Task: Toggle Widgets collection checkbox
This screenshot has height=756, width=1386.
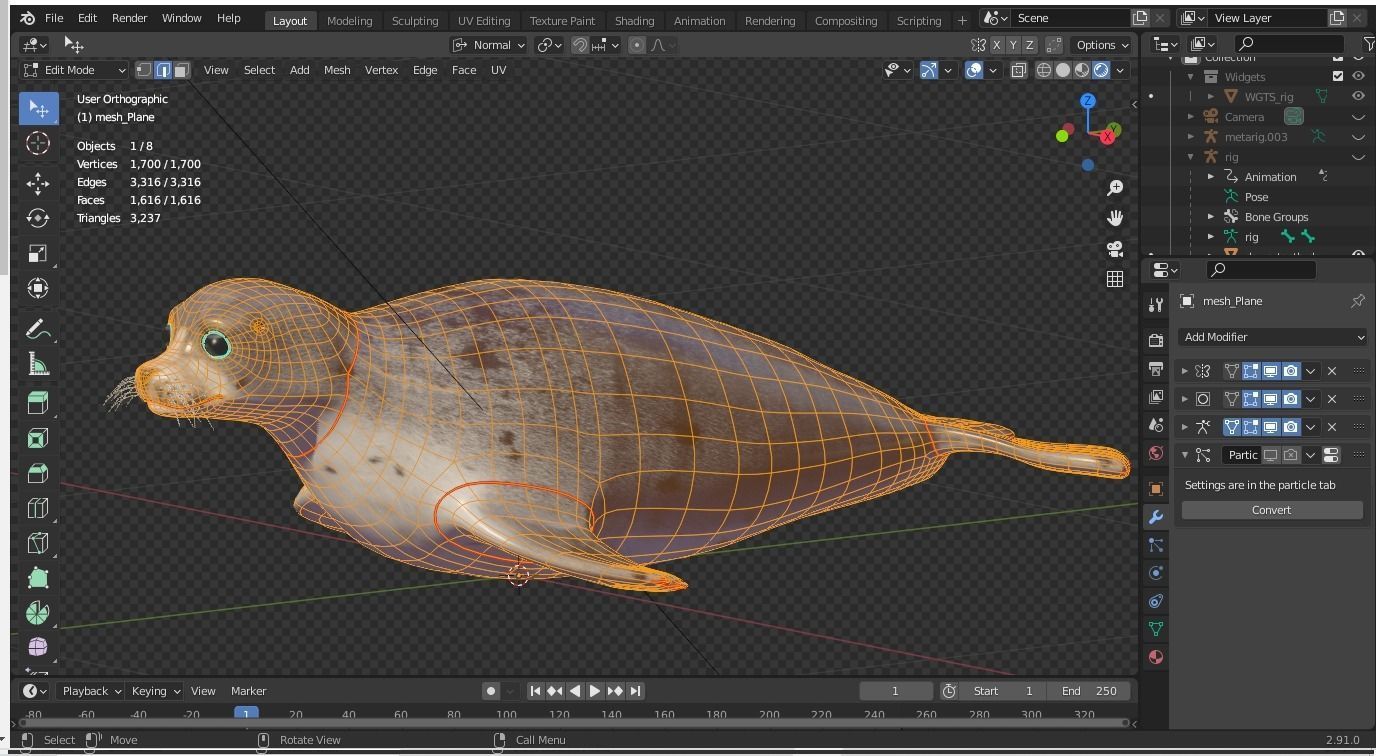Action: pos(1338,76)
